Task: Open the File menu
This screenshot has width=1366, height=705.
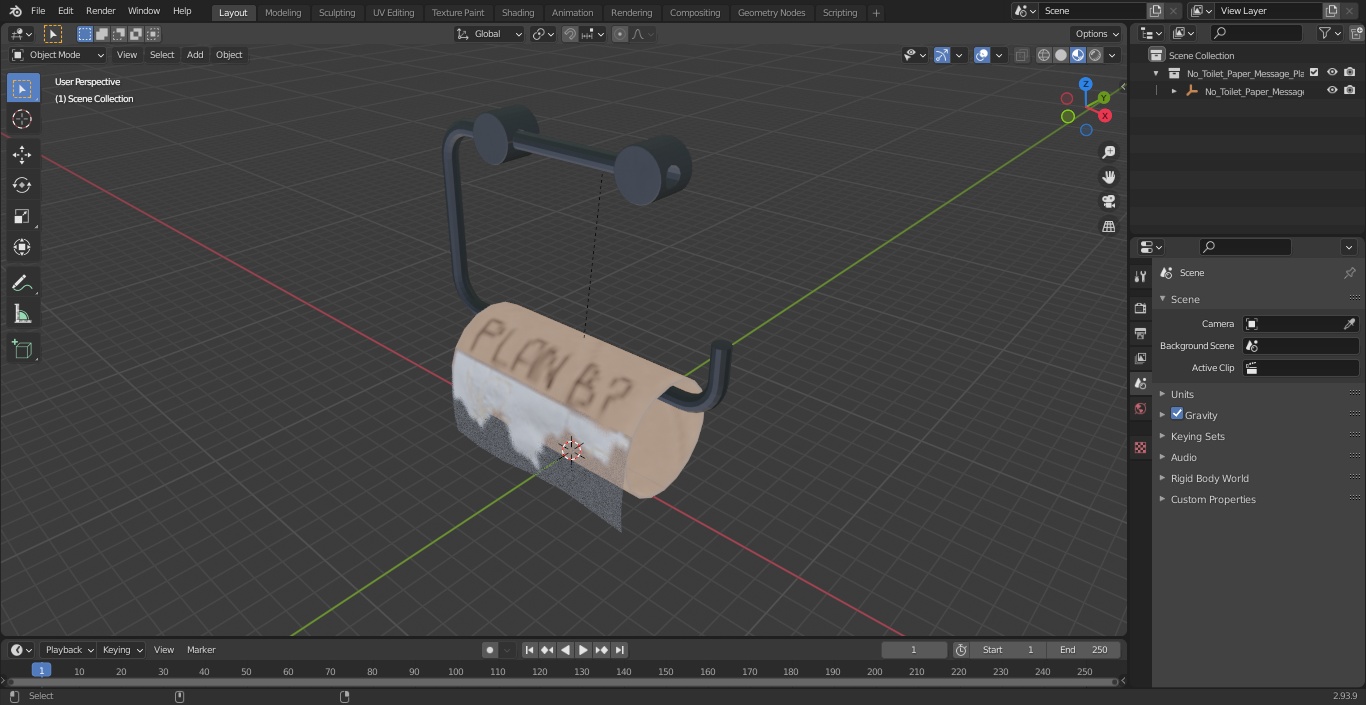Action: tap(38, 11)
